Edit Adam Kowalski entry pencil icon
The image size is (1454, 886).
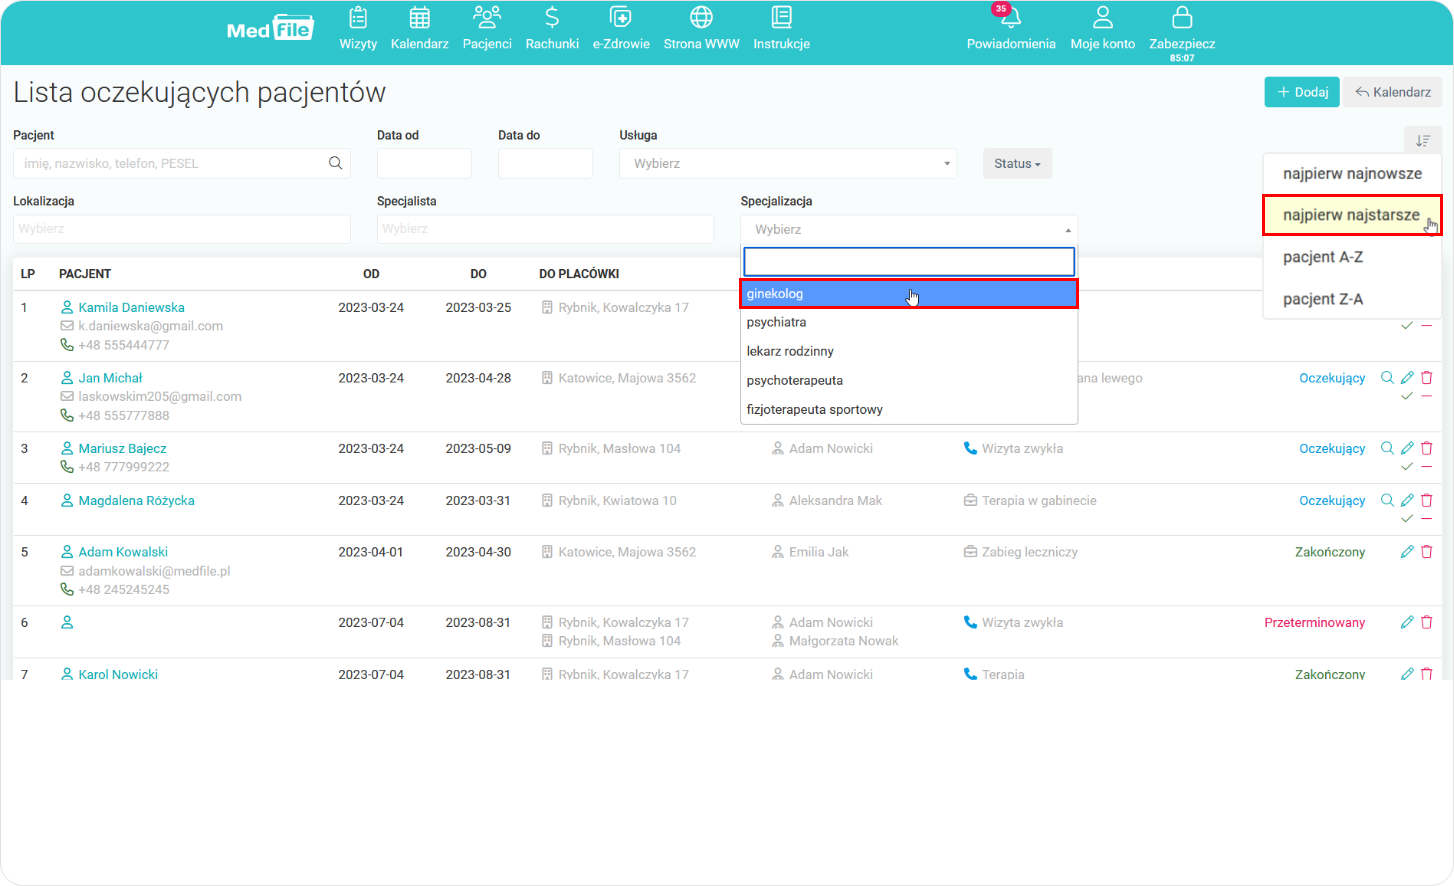click(1407, 552)
